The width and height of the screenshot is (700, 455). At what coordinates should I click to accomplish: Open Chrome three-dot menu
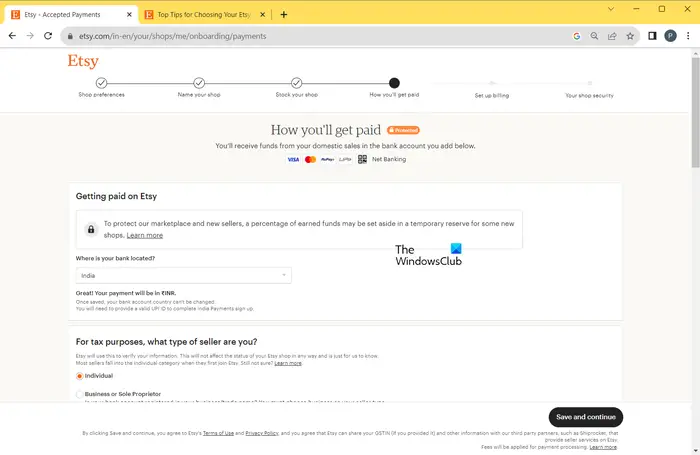[688, 36]
